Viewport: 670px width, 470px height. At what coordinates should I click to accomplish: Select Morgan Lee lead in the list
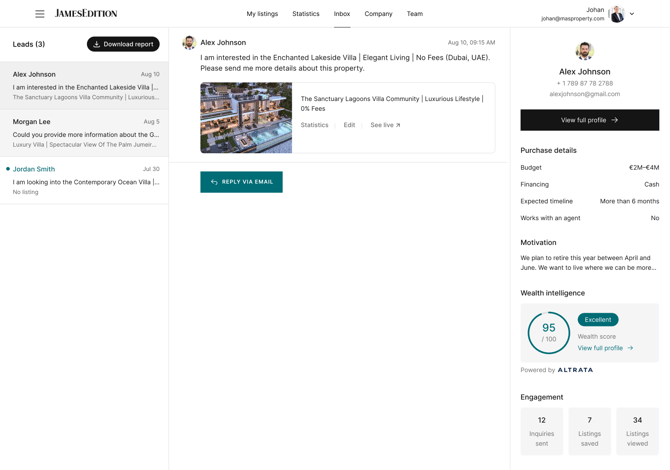coord(84,133)
